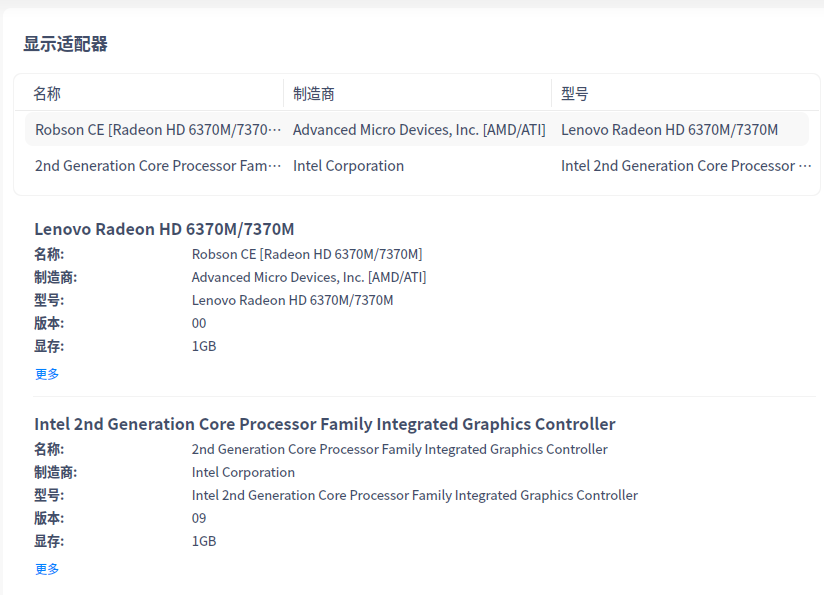
Task: Click the 型号 column header
Action: [x=575, y=94]
